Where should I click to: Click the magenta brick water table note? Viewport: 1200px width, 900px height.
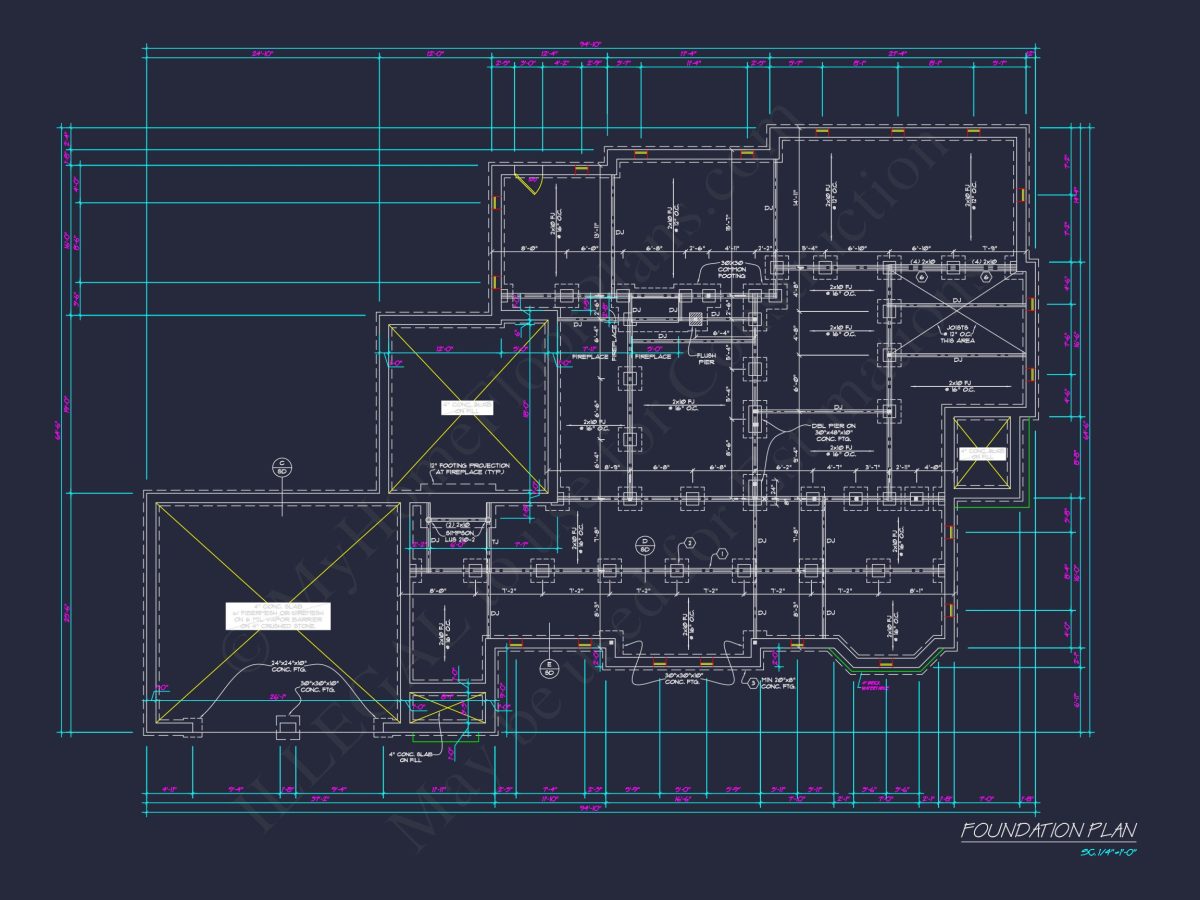tap(874, 684)
